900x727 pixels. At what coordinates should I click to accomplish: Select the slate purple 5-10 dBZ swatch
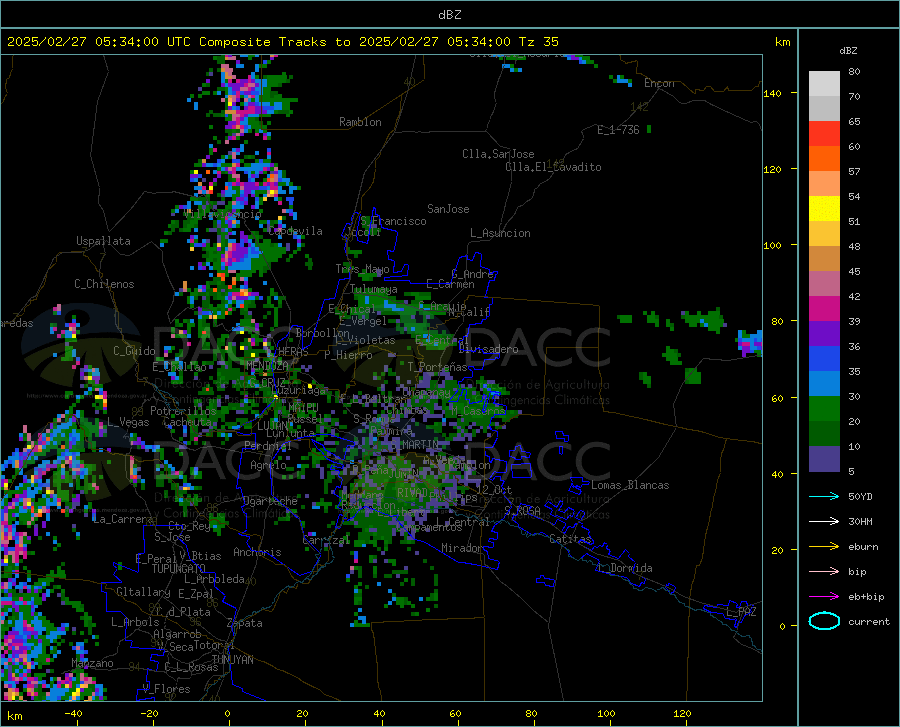(824, 458)
